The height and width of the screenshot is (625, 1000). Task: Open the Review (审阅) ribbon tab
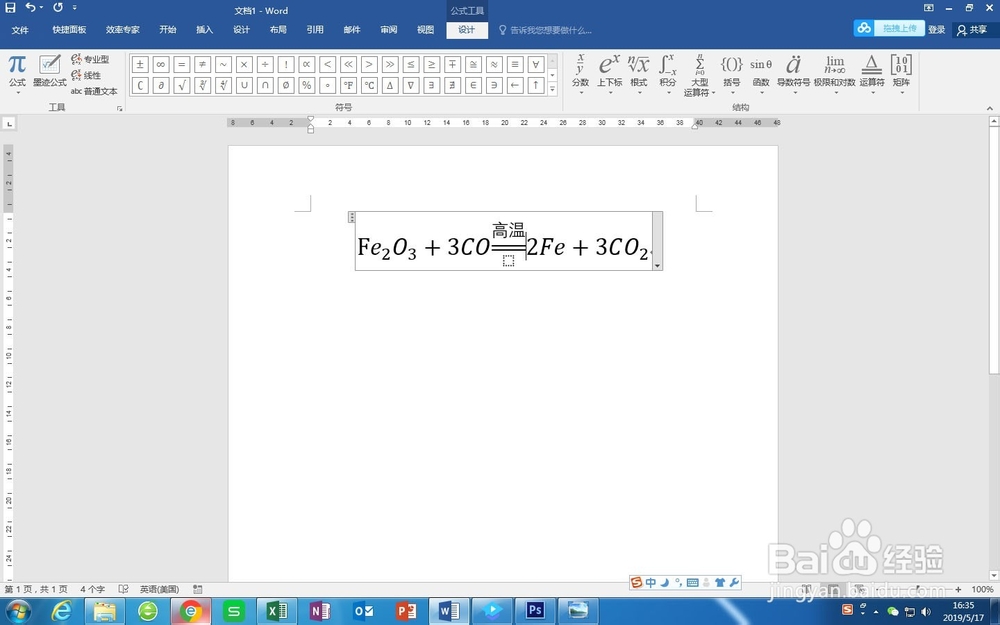click(x=388, y=30)
